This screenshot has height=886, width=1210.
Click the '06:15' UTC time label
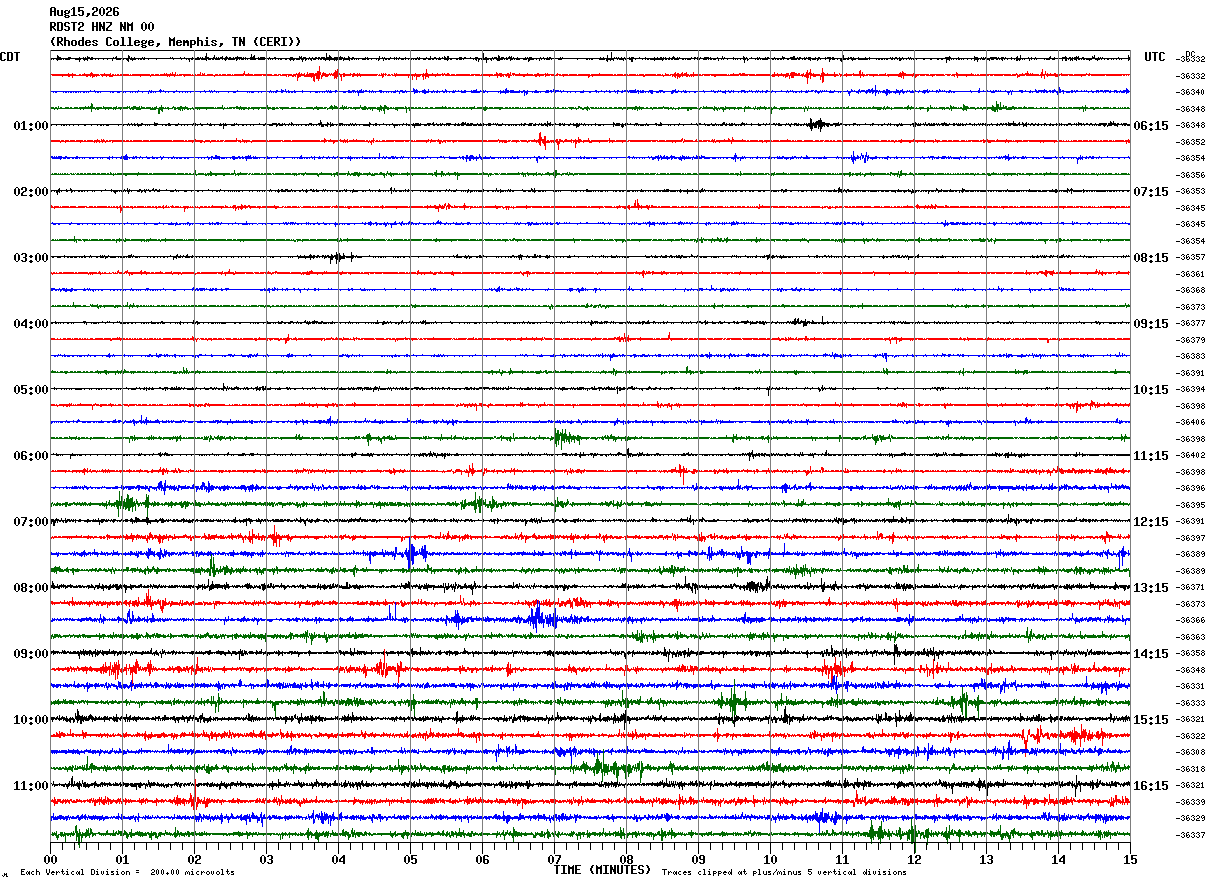(1151, 126)
